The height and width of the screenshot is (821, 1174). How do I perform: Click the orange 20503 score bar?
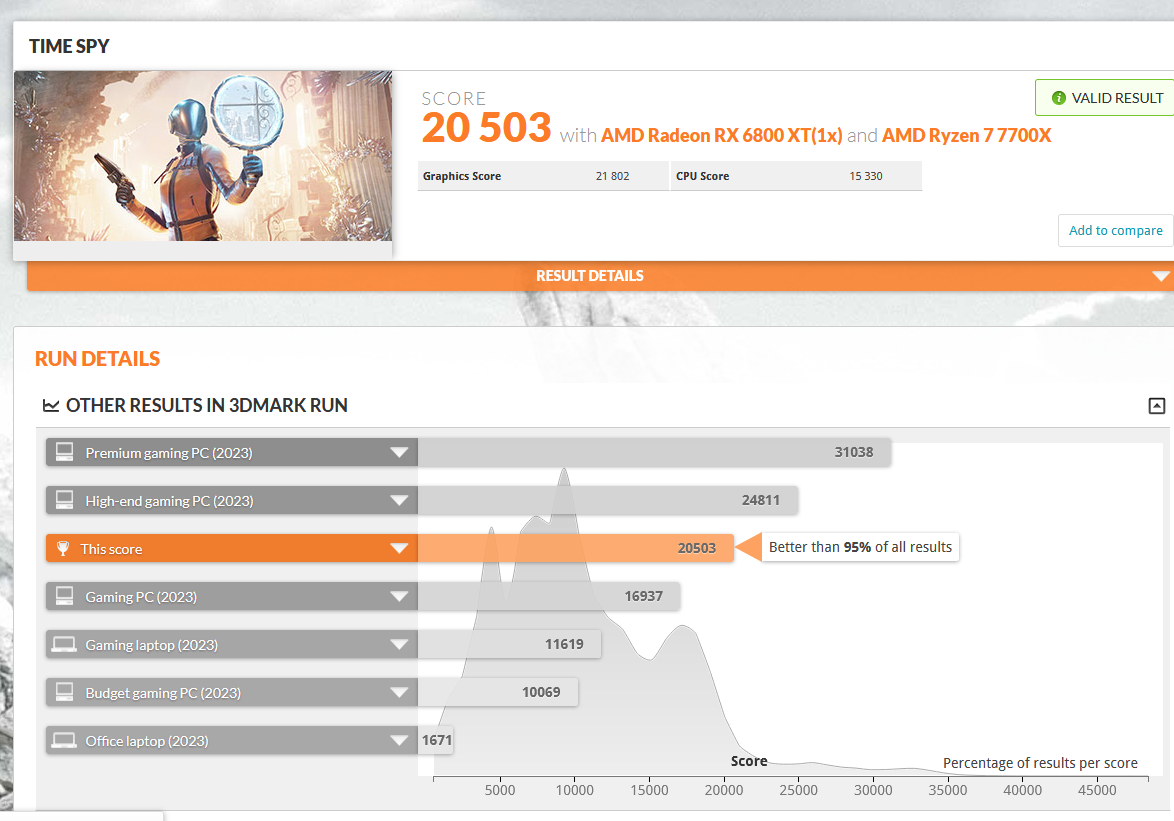[x=576, y=548]
